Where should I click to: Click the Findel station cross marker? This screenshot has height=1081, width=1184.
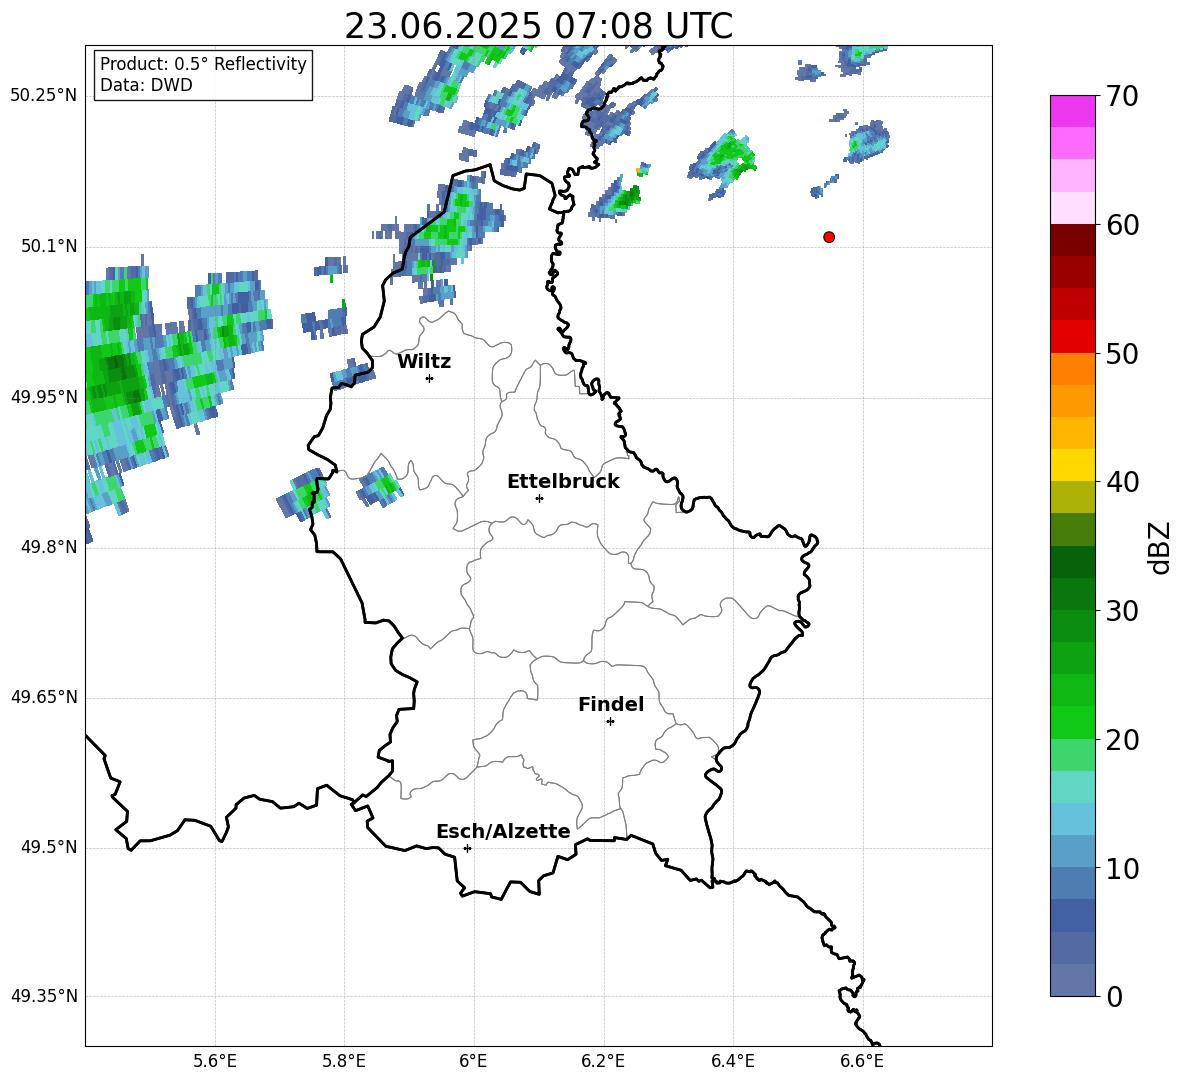[x=610, y=722]
